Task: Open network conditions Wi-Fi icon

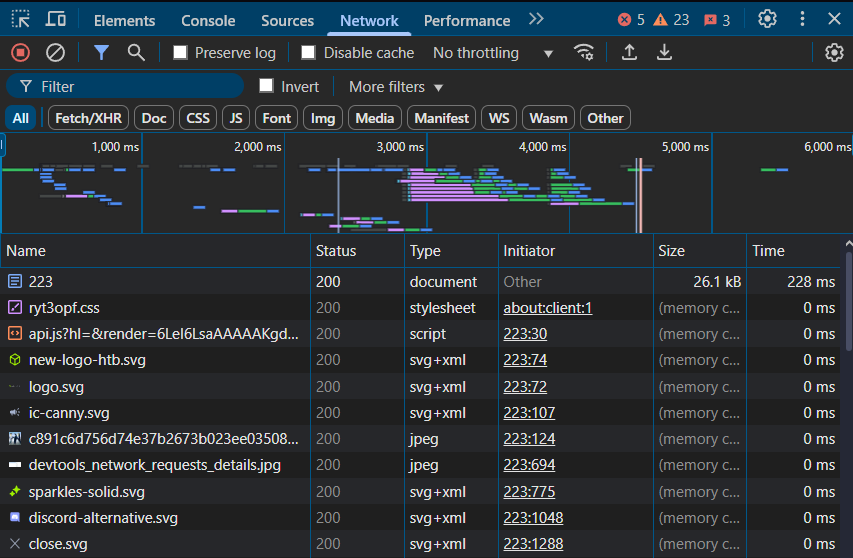Action: tap(584, 53)
